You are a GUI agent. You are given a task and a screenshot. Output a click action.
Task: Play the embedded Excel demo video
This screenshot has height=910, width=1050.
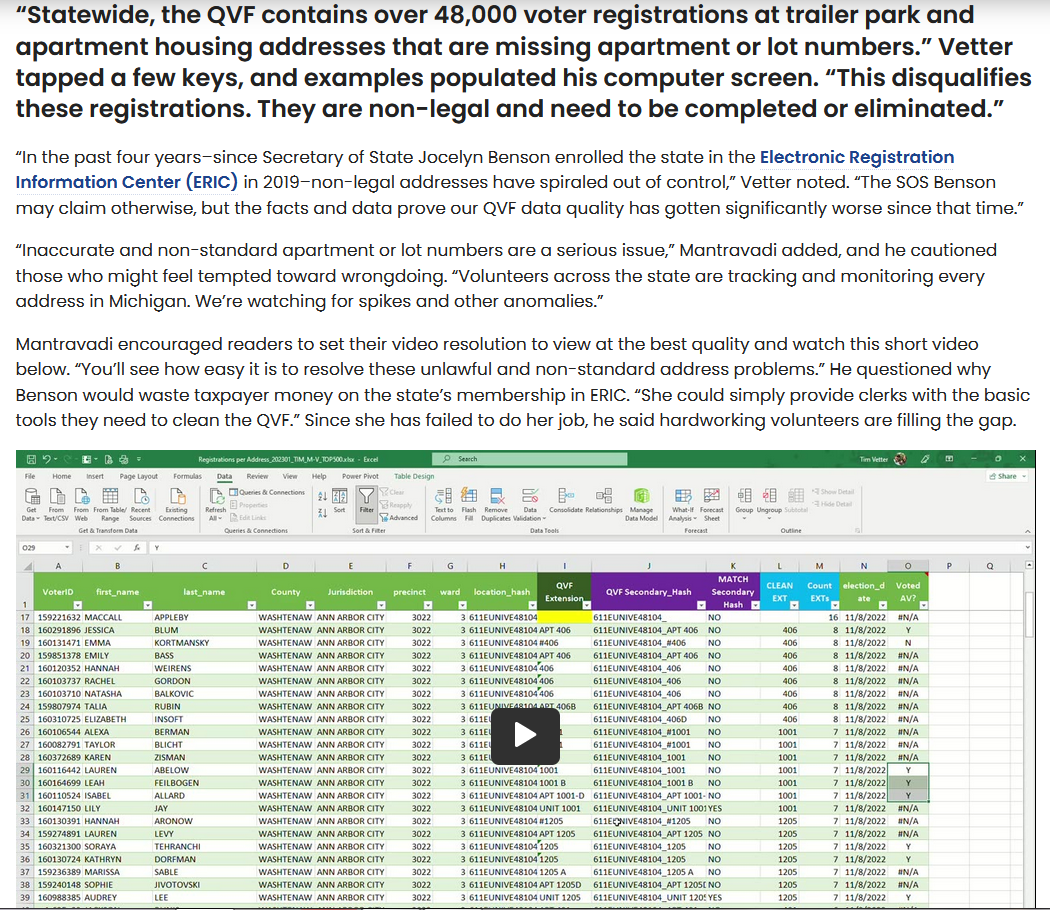(525, 735)
